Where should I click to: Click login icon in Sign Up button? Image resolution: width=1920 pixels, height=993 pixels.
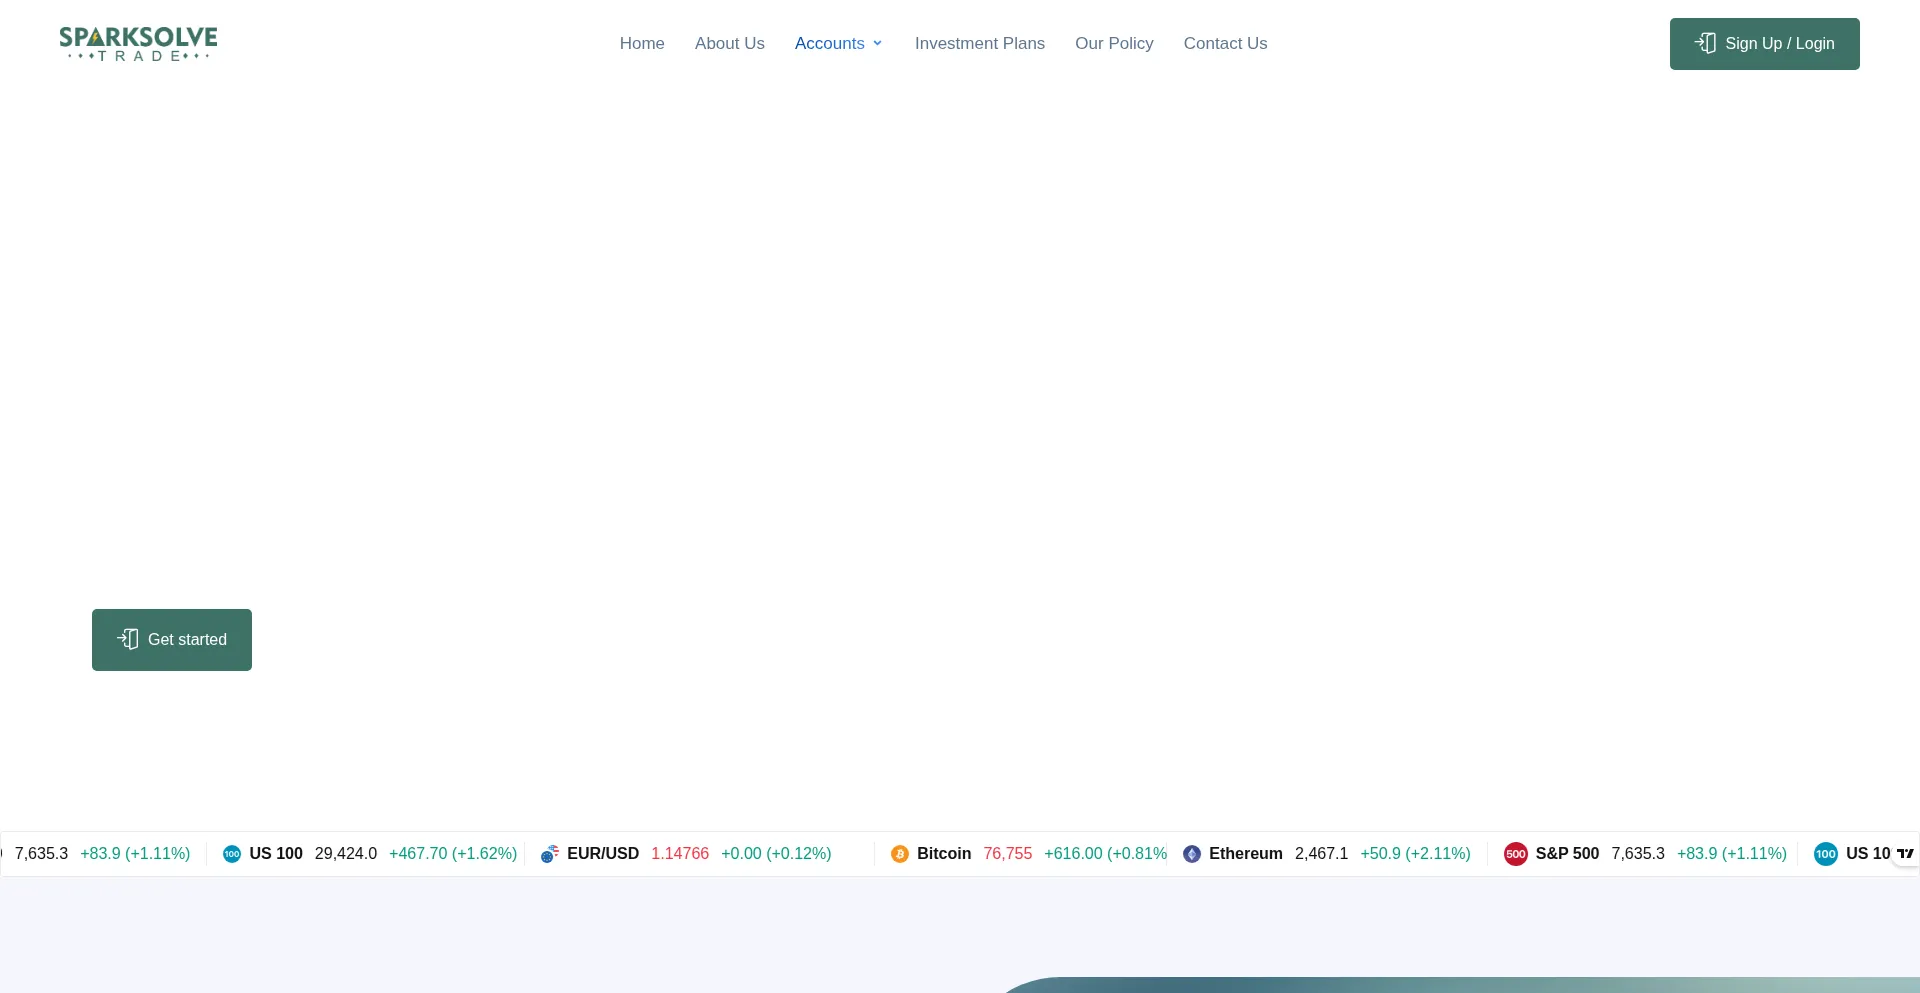pyautogui.click(x=1706, y=43)
